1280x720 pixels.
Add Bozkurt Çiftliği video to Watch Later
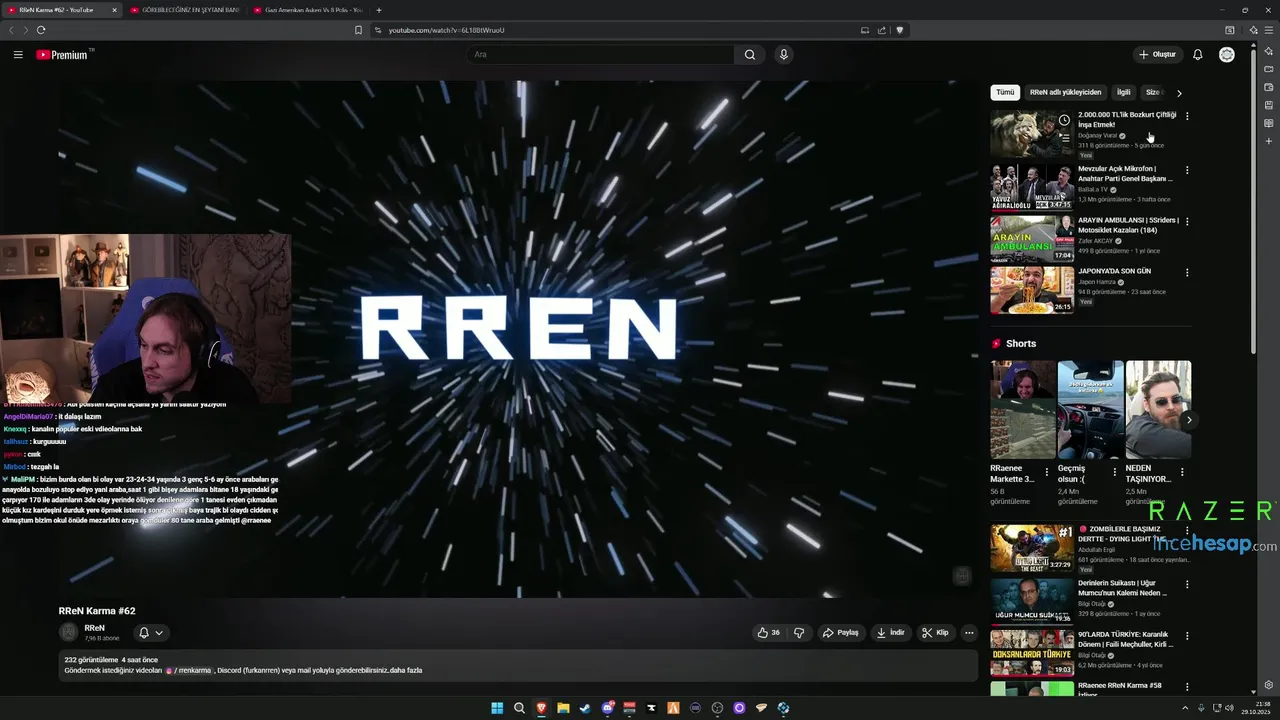click(x=1064, y=120)
